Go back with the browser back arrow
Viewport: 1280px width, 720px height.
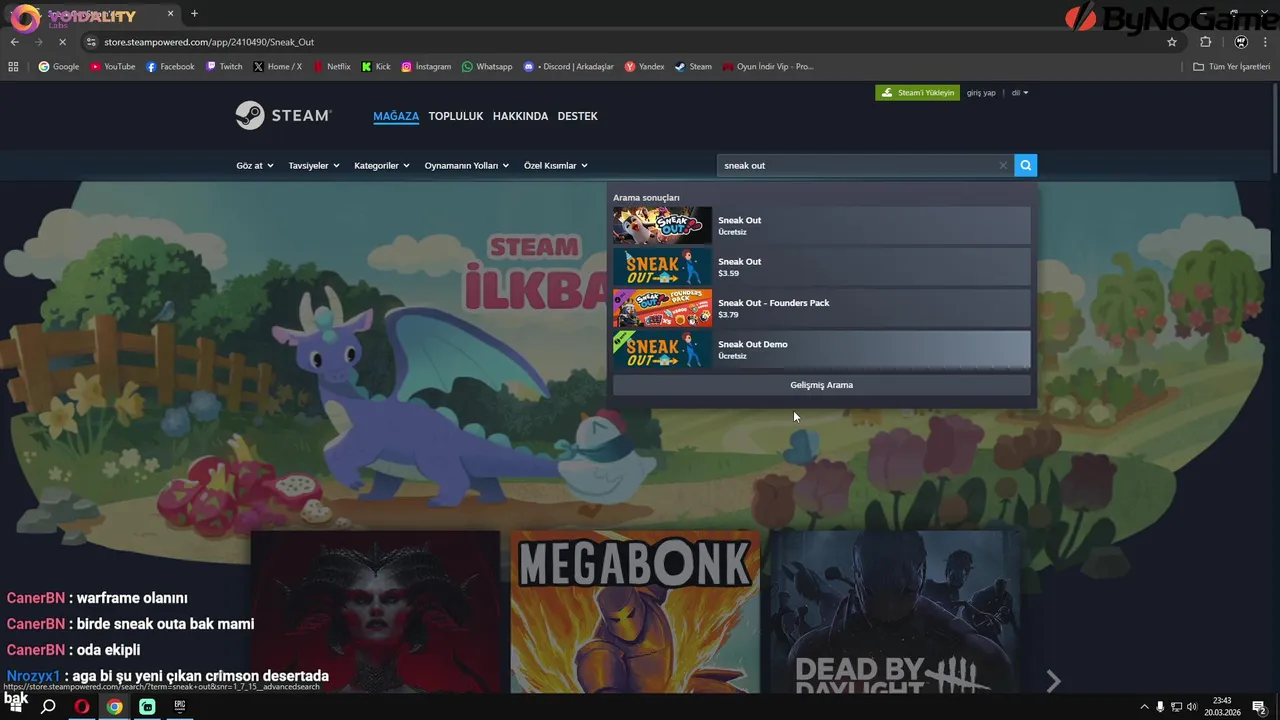click(14, 42)
